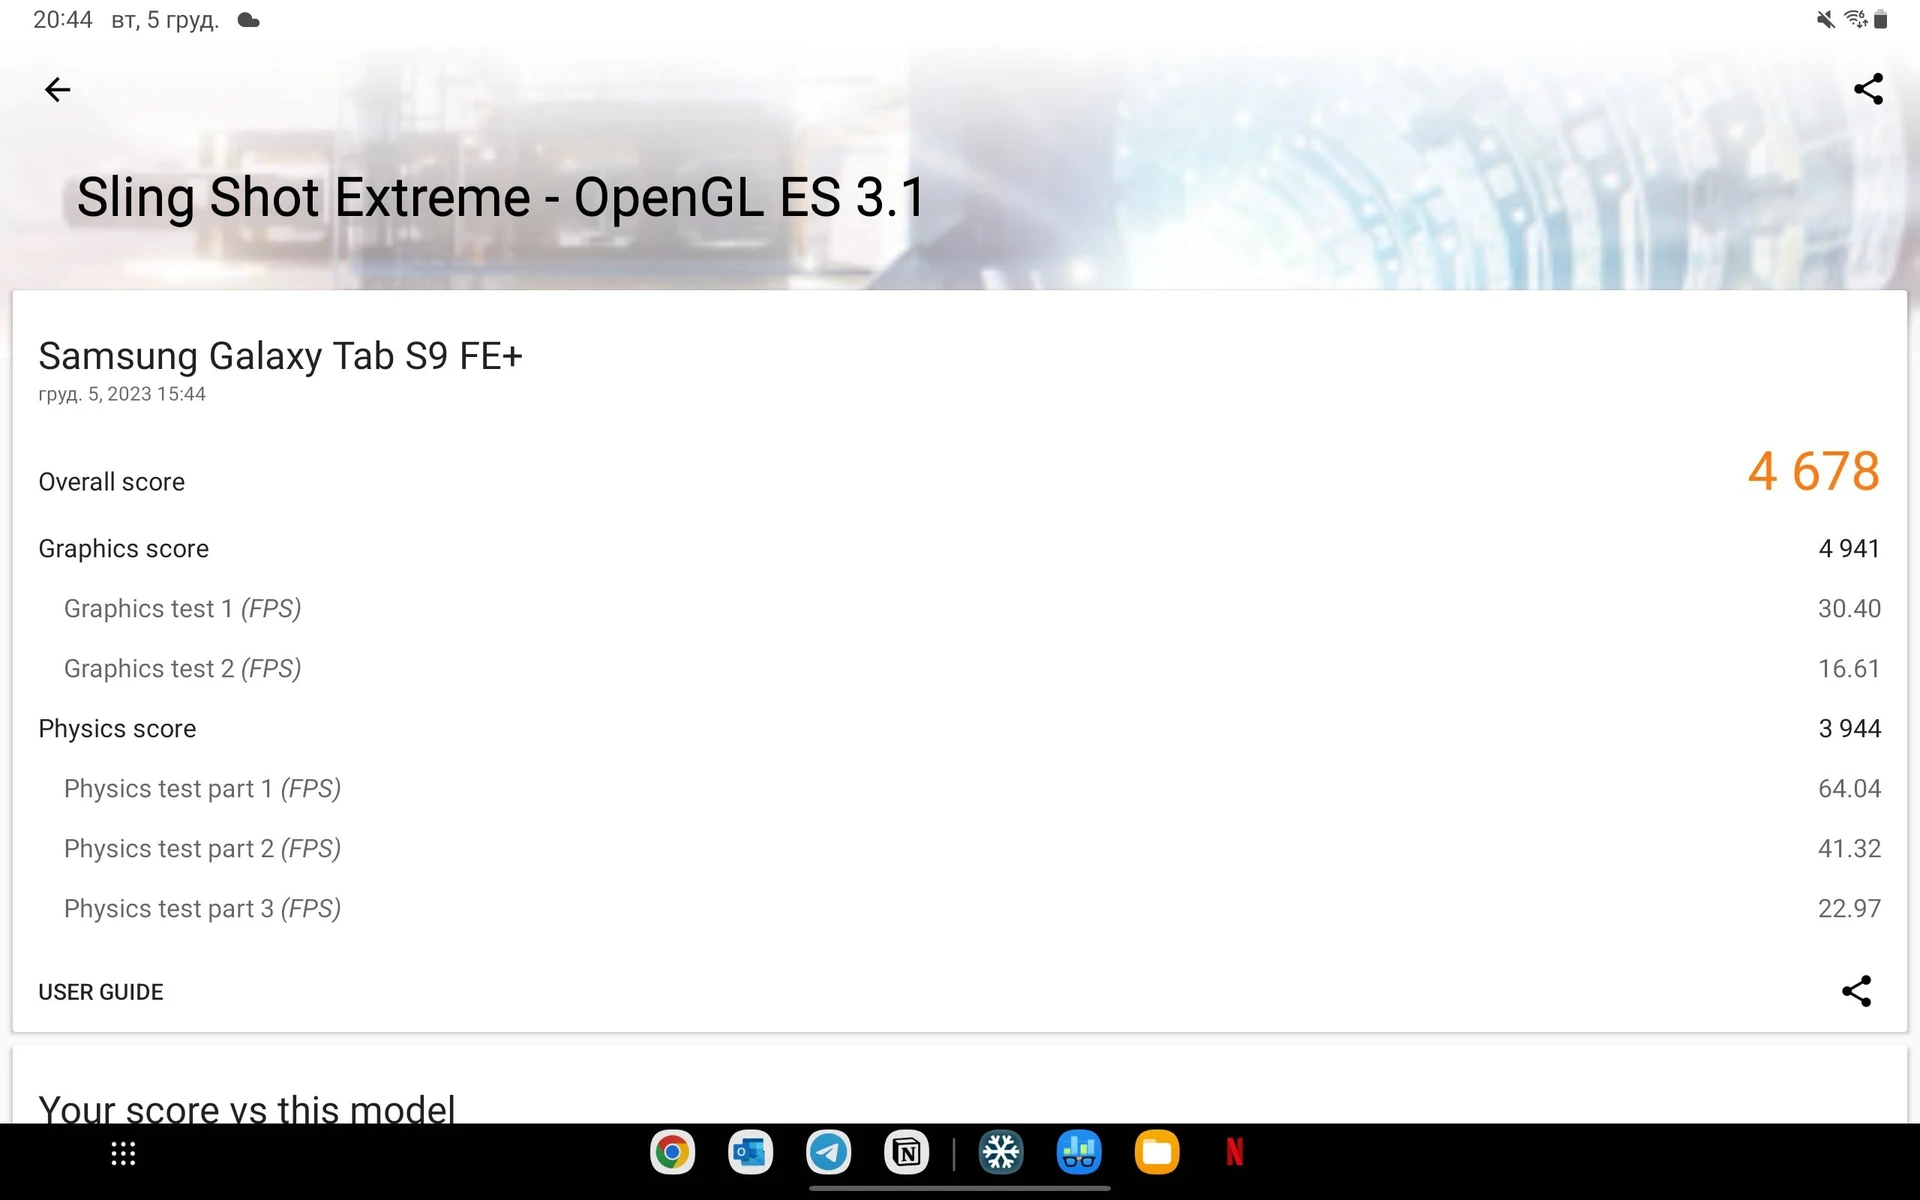1920x1200 pixels.
Task: Open the app drawer grid icon
Action: (123, 1154)
